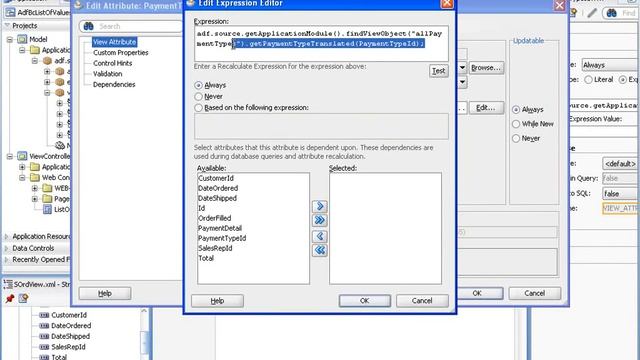
Task: Click the CustomerId attribute icon in structure pane
Action: point(44,315)
